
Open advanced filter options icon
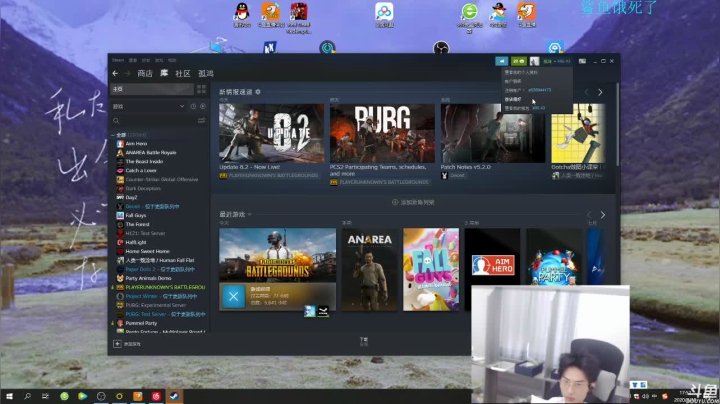[201, 121]
